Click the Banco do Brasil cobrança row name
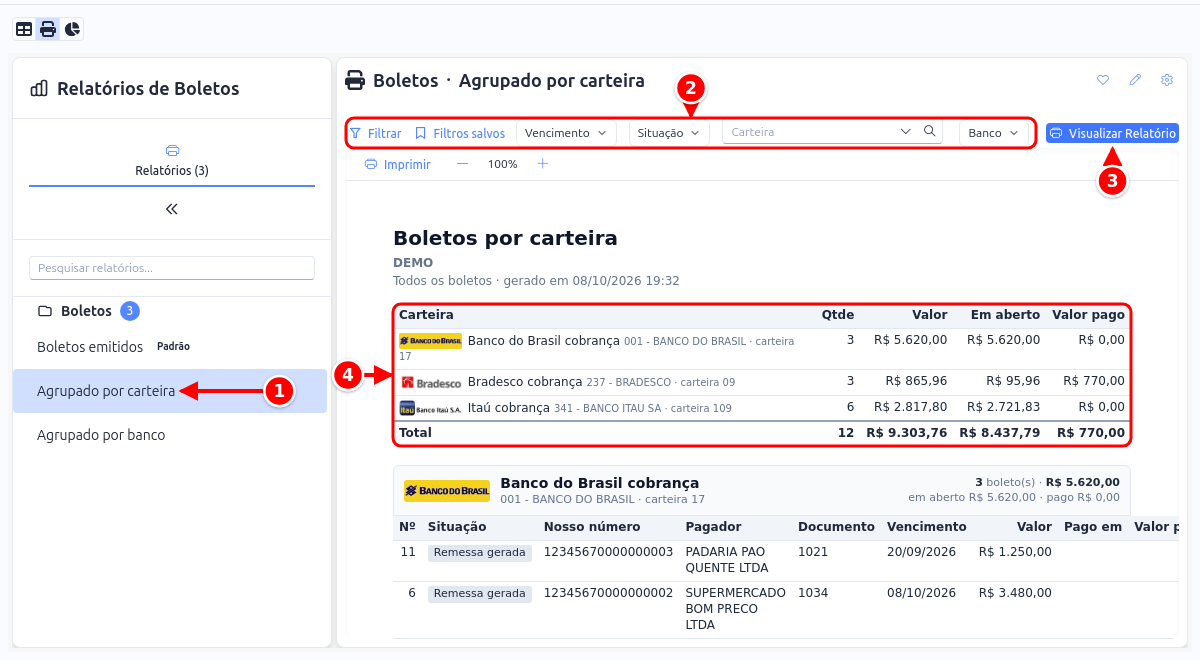1200x660 pixels. (x=544, y=341)
